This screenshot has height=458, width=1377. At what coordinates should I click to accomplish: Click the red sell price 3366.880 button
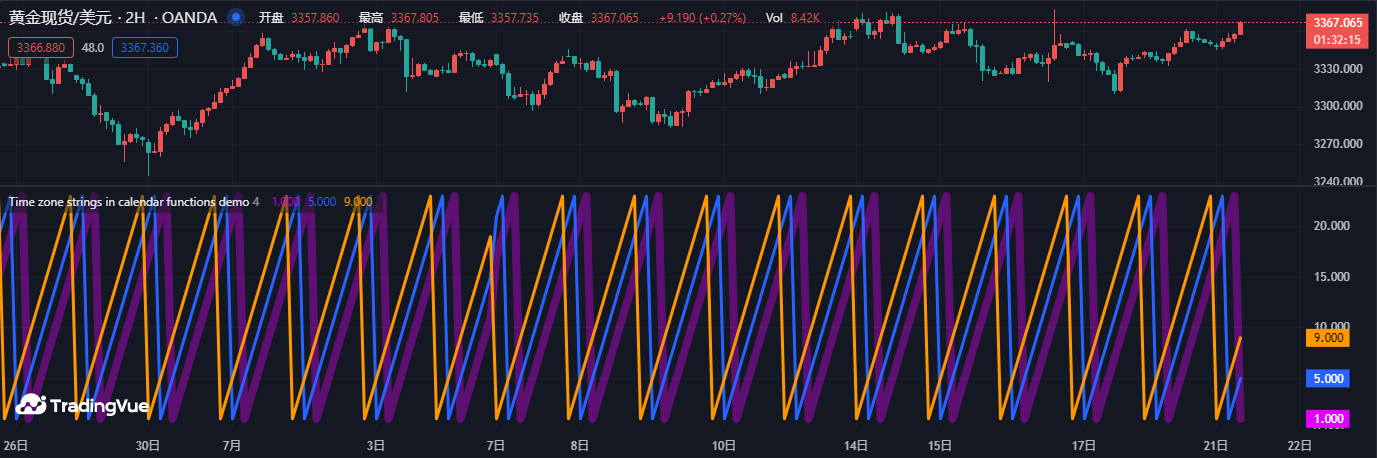click(41, 47)
